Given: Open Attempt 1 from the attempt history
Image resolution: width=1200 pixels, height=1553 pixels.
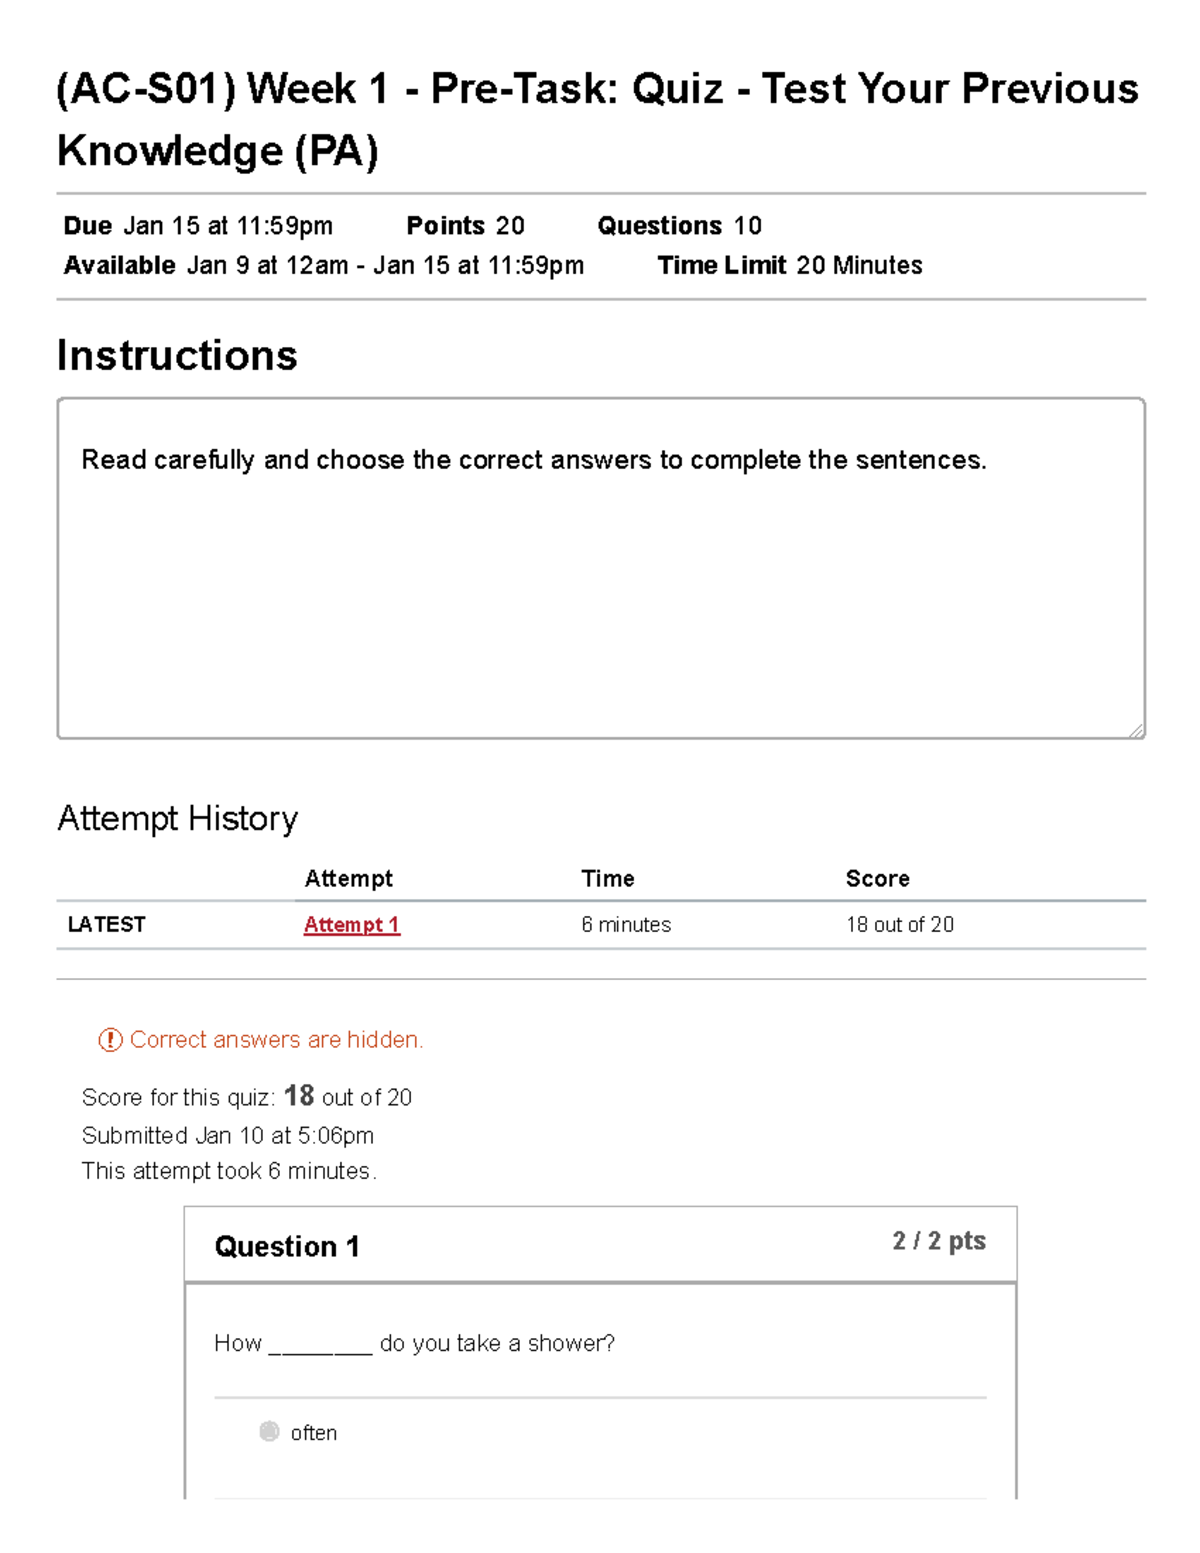Looking at the screenshot, I should 350,925.
